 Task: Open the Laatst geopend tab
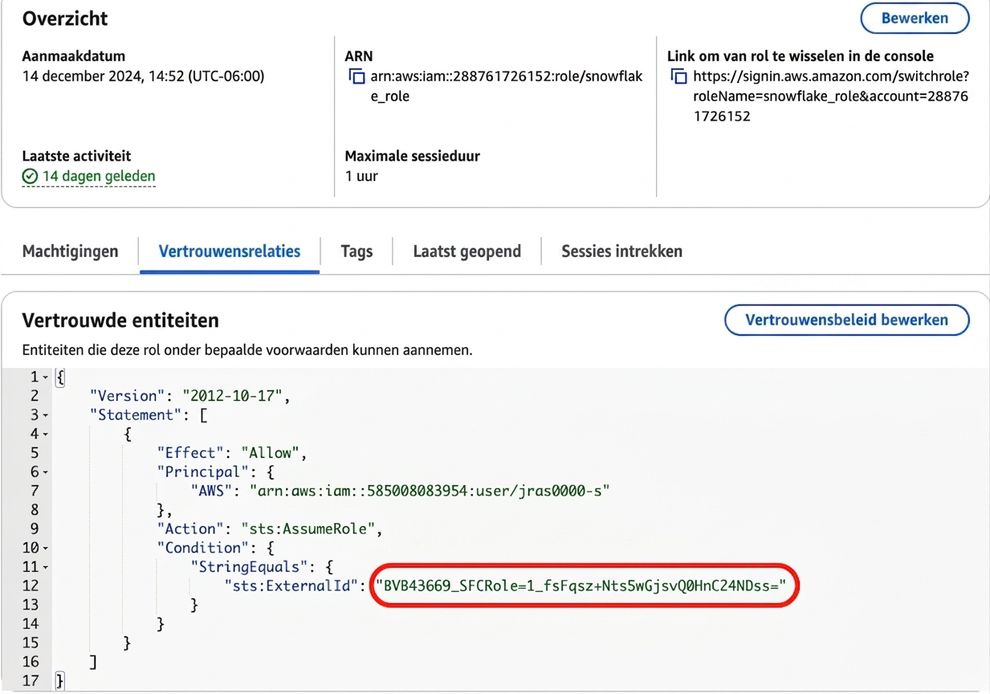pos(467,251)
